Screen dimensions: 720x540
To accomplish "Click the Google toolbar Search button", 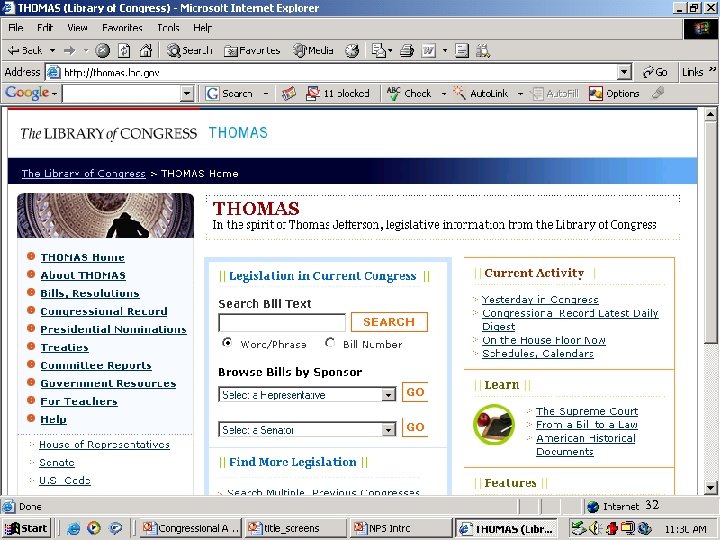I will pyautogui.click(x=229, y=94).
